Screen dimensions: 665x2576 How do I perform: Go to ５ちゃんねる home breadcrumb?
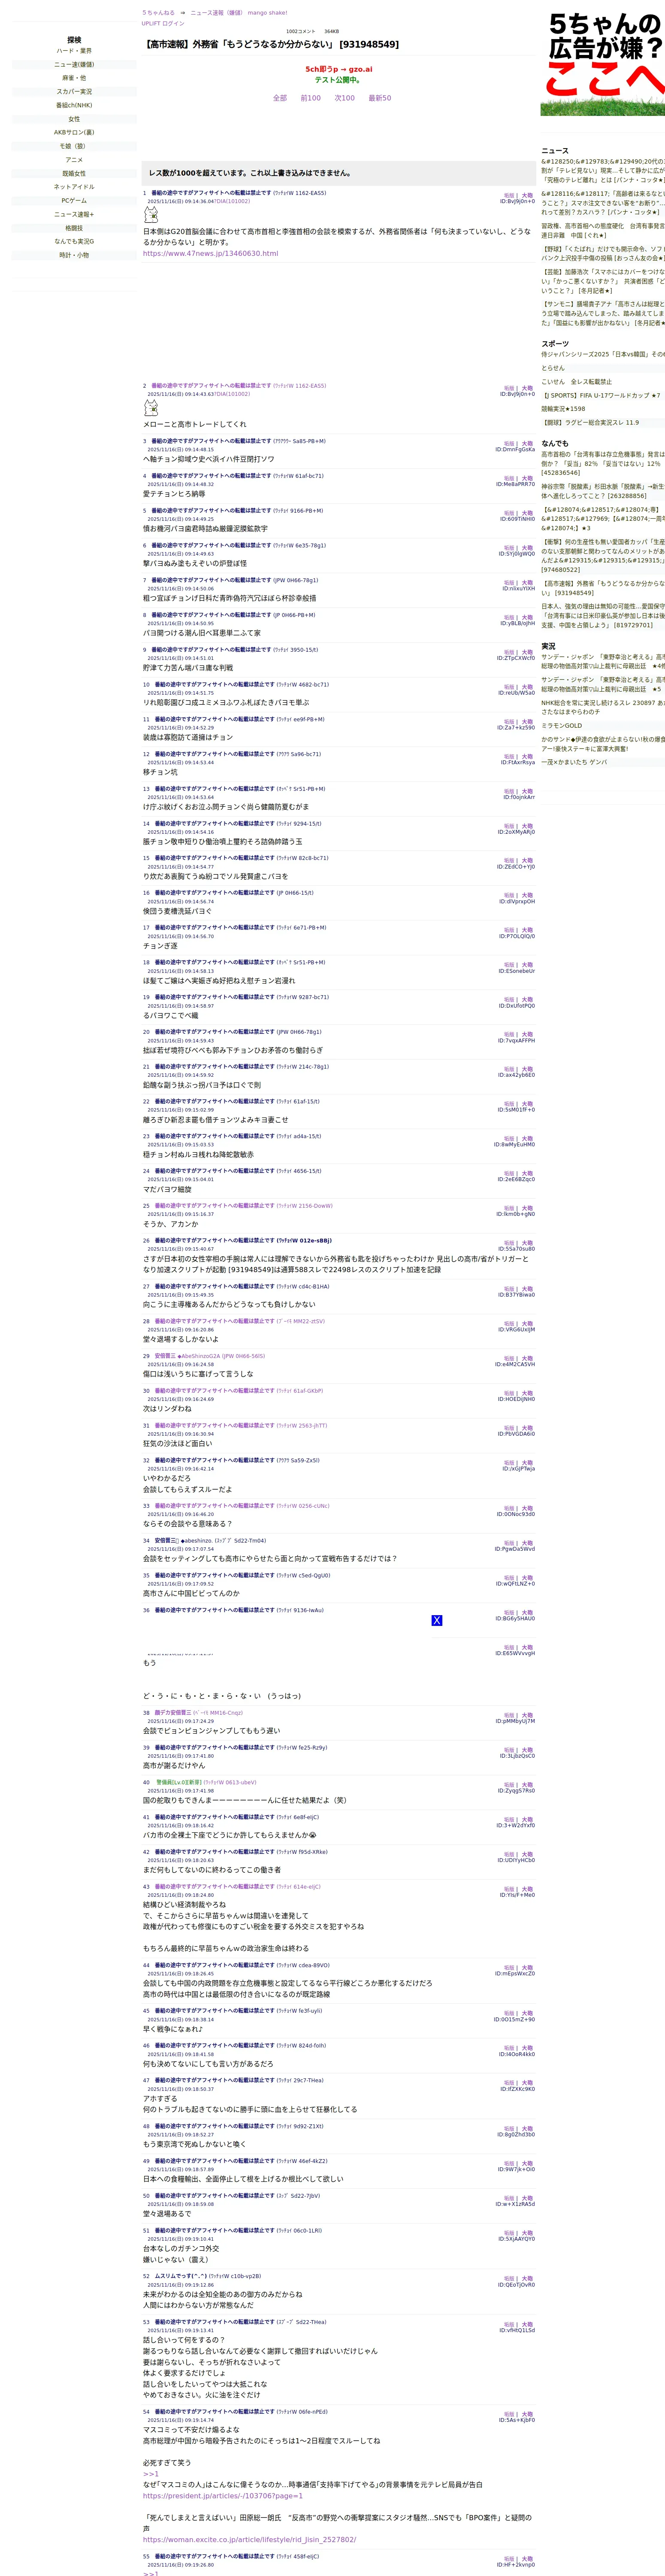(x=158, y=13)
